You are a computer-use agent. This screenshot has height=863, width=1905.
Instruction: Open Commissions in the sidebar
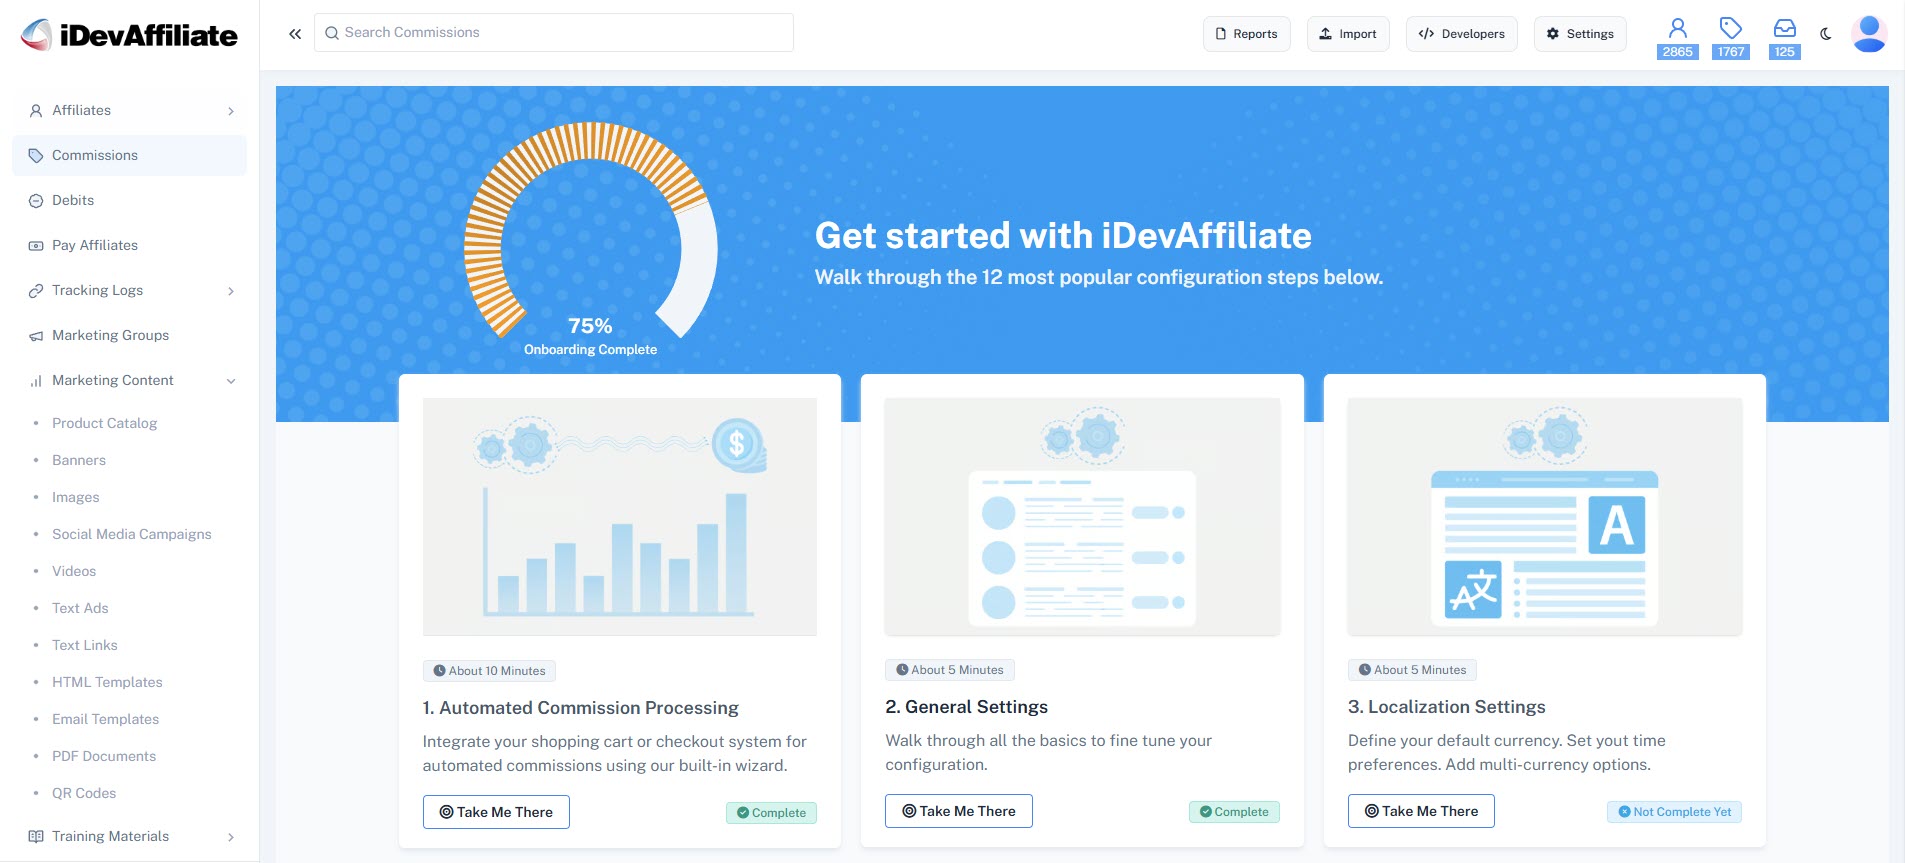click(129, 155)
